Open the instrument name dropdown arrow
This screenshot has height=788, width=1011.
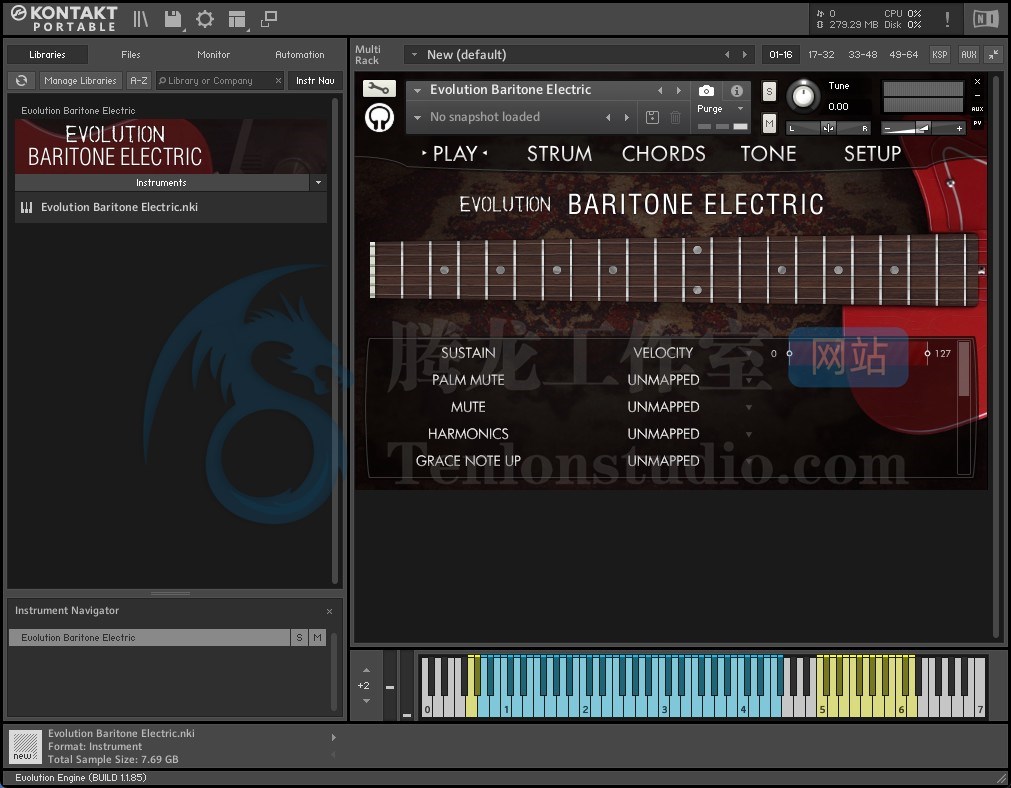coord(417,90)
